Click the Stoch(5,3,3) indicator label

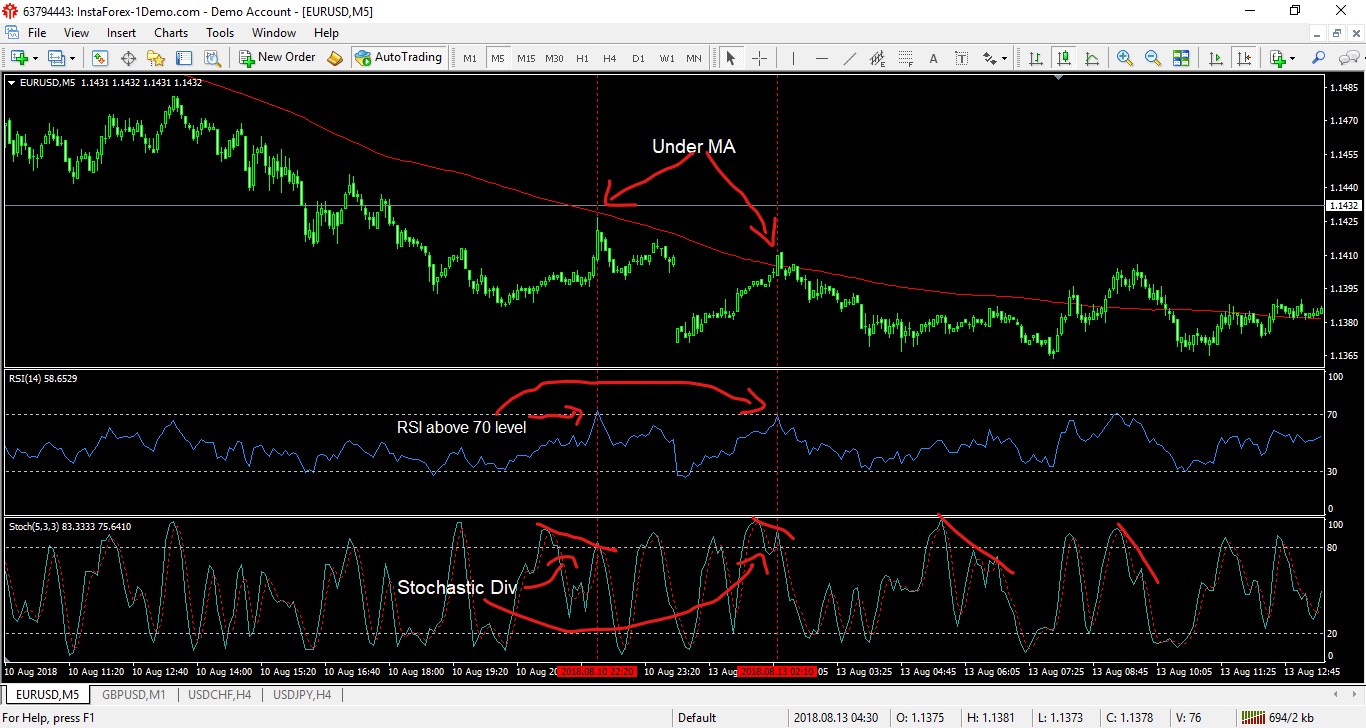point(69,526)
